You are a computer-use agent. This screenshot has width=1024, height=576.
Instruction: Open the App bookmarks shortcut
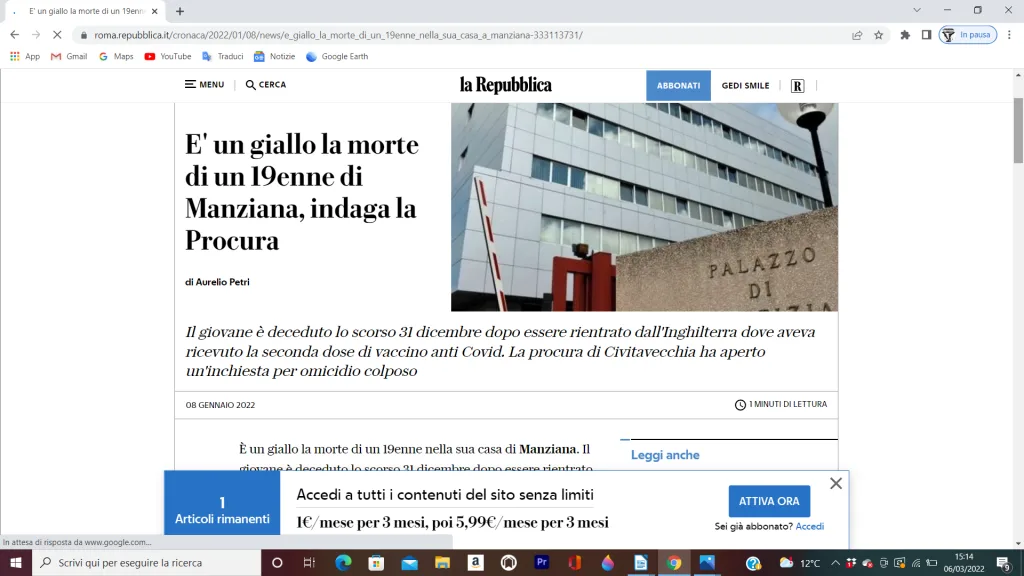(25, 56)
